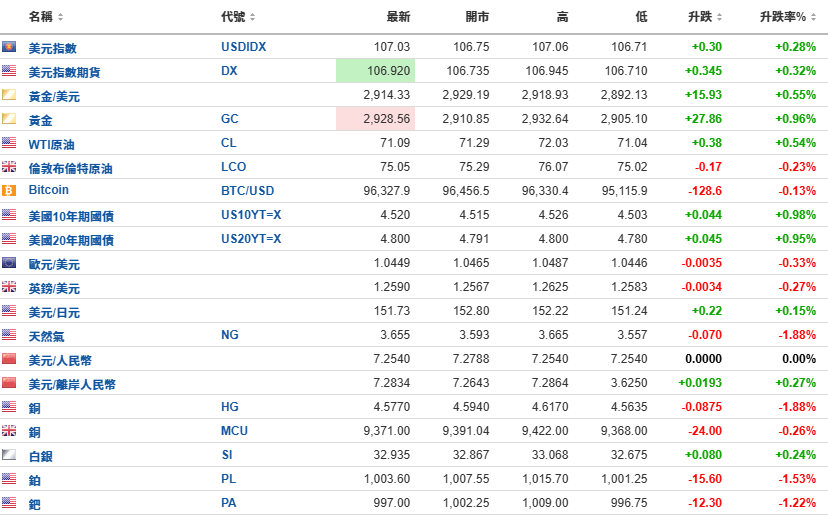The image size is (828, 515).
Task: Sort by symbol code column arrows
Action: click(252, 17)
